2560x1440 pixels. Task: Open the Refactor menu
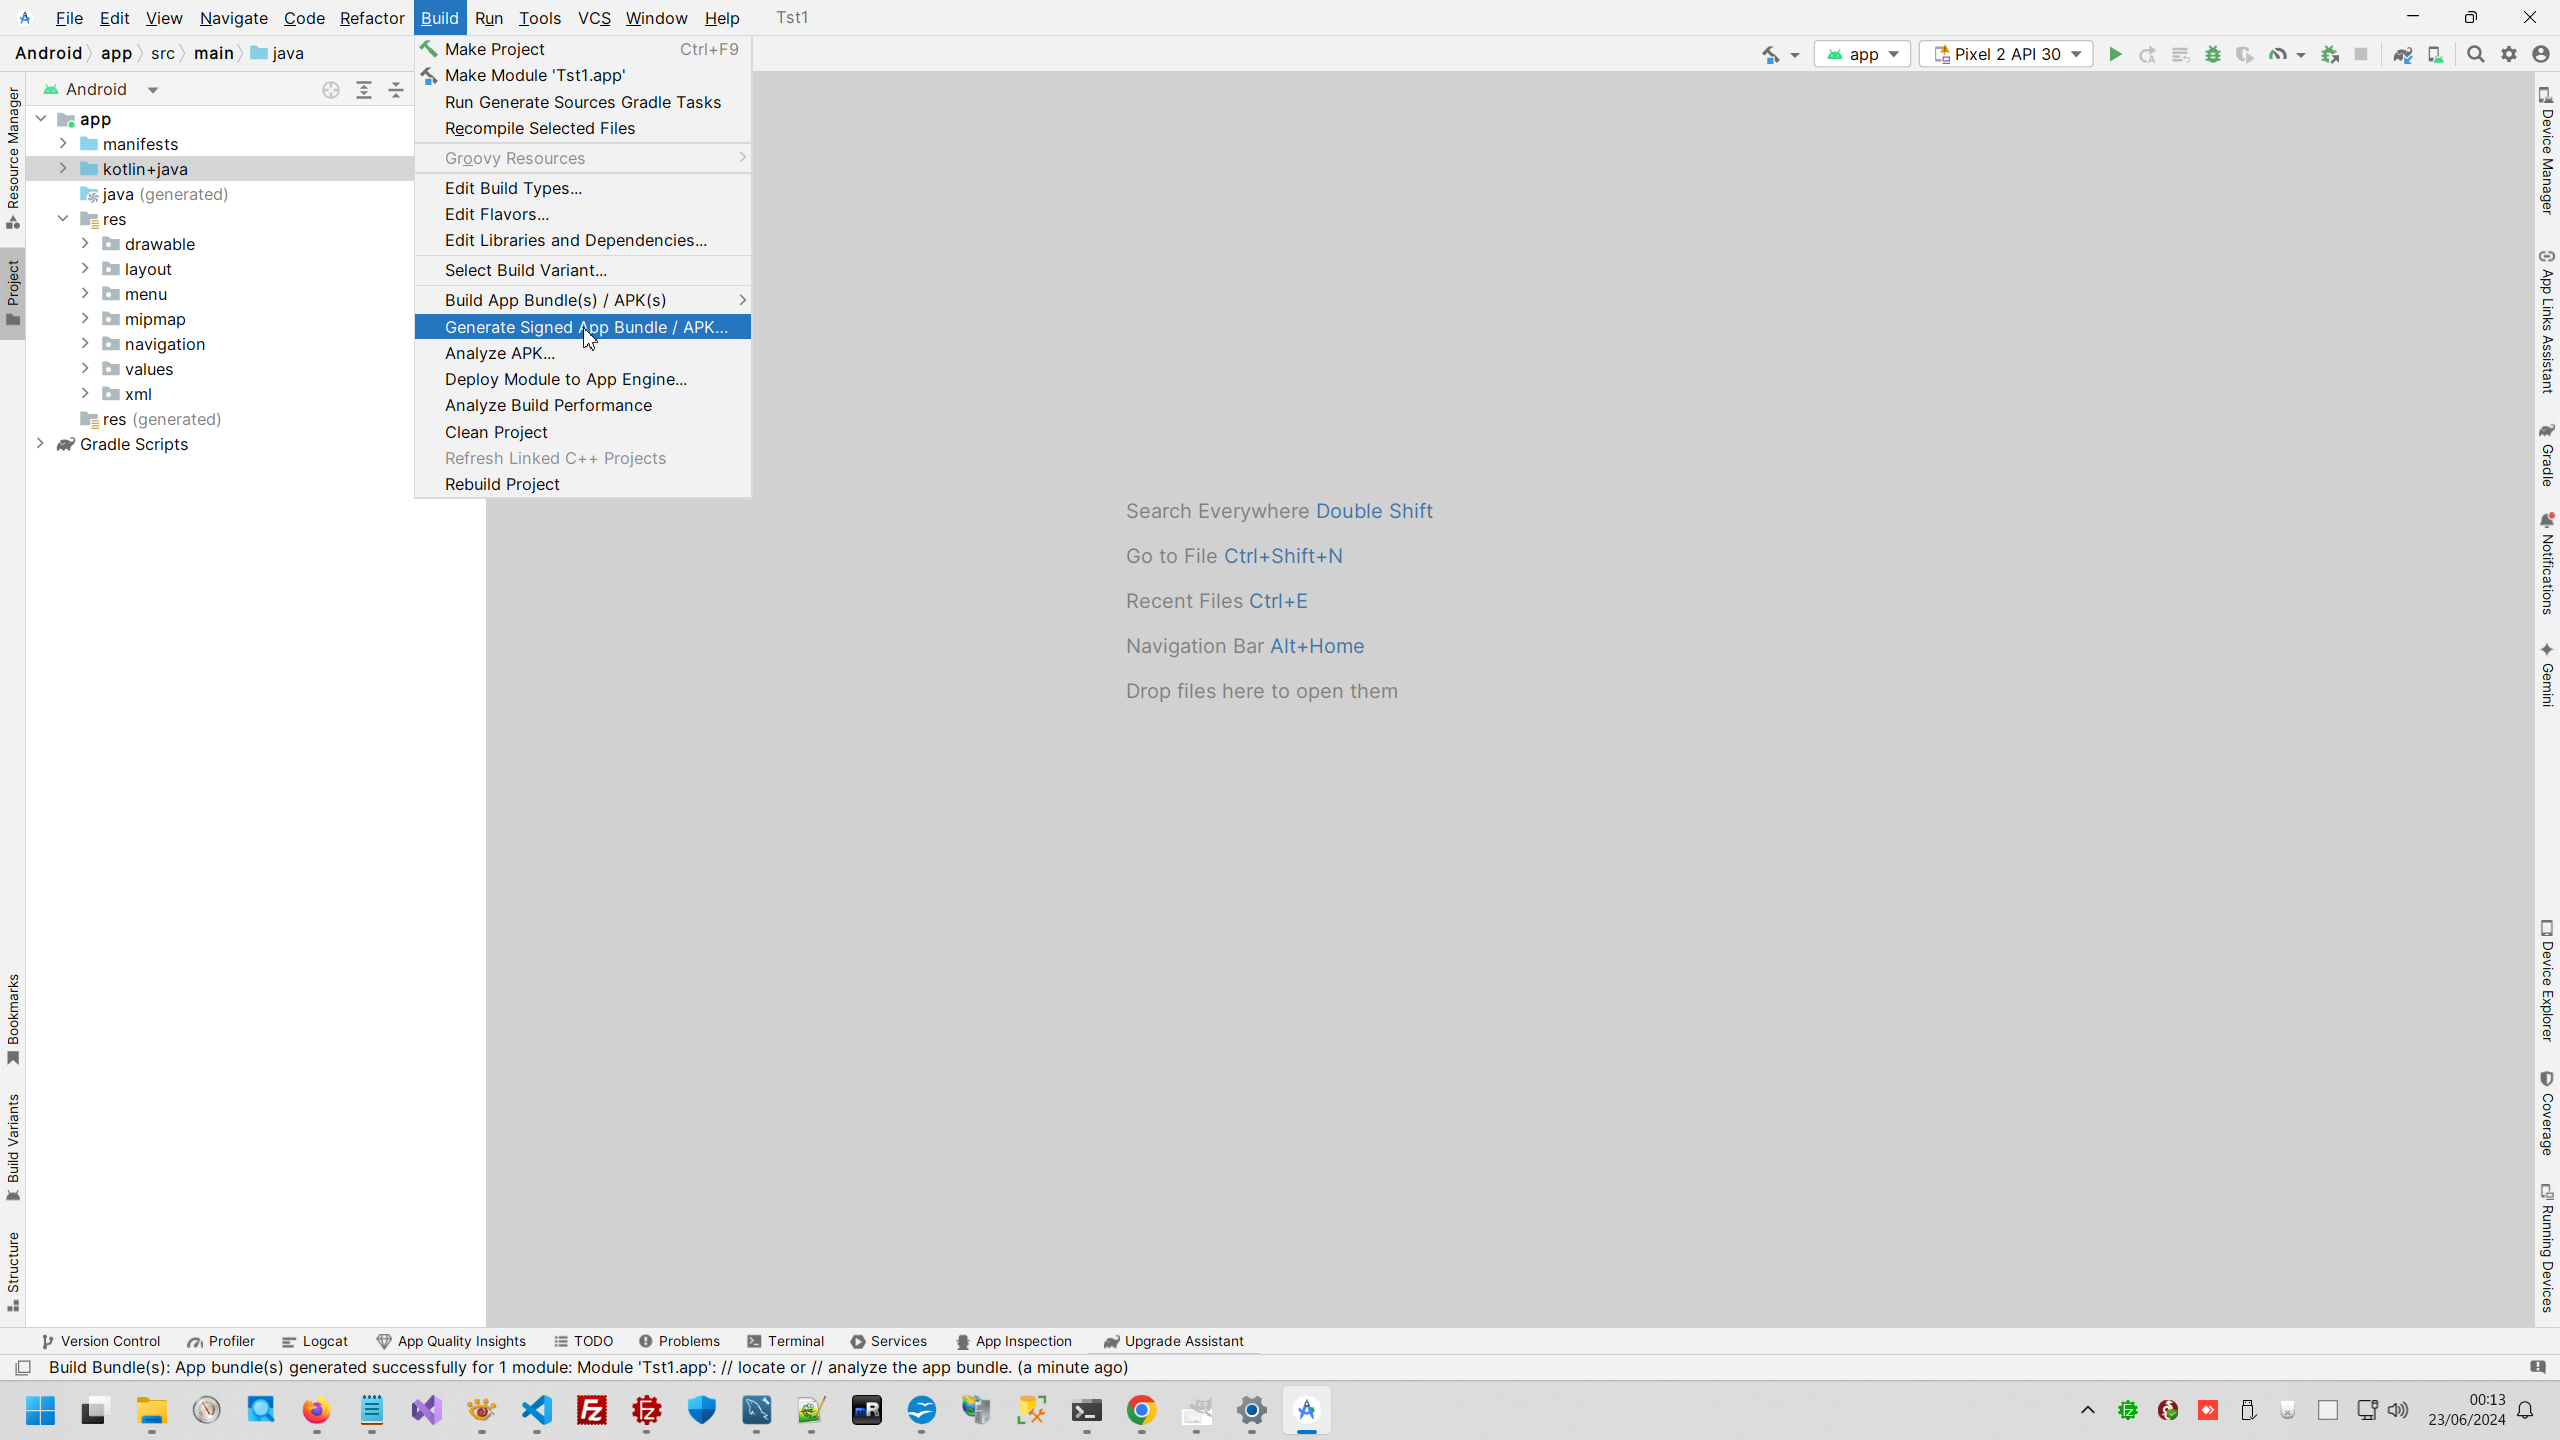[371, 17]
